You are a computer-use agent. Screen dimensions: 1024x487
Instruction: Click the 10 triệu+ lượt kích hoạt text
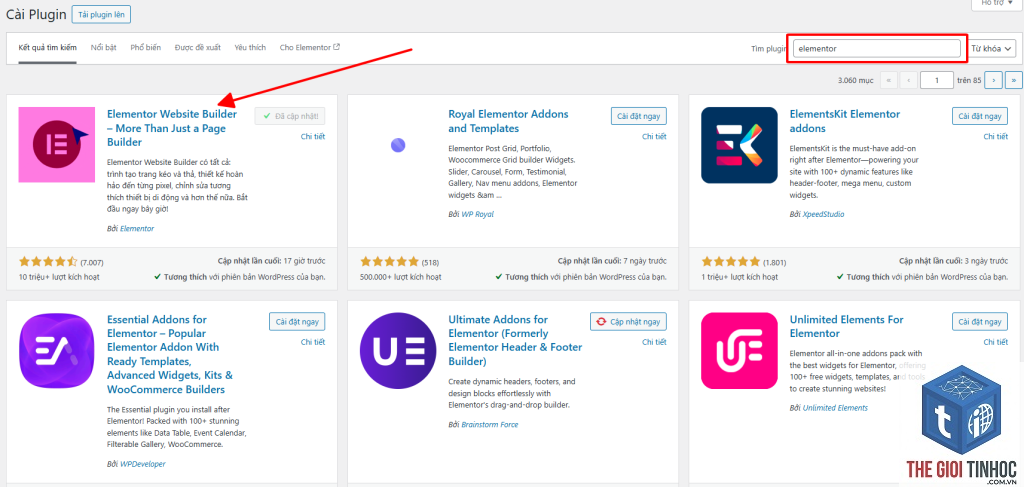tap(59, 277)
